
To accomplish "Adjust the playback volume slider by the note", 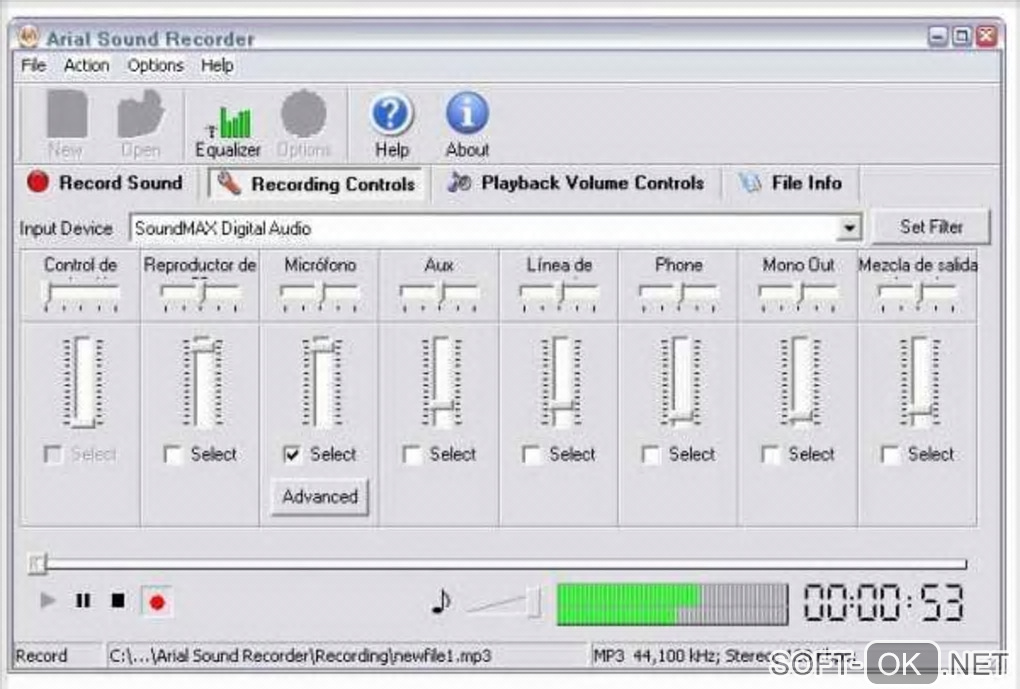I will (x=505, y=602).
